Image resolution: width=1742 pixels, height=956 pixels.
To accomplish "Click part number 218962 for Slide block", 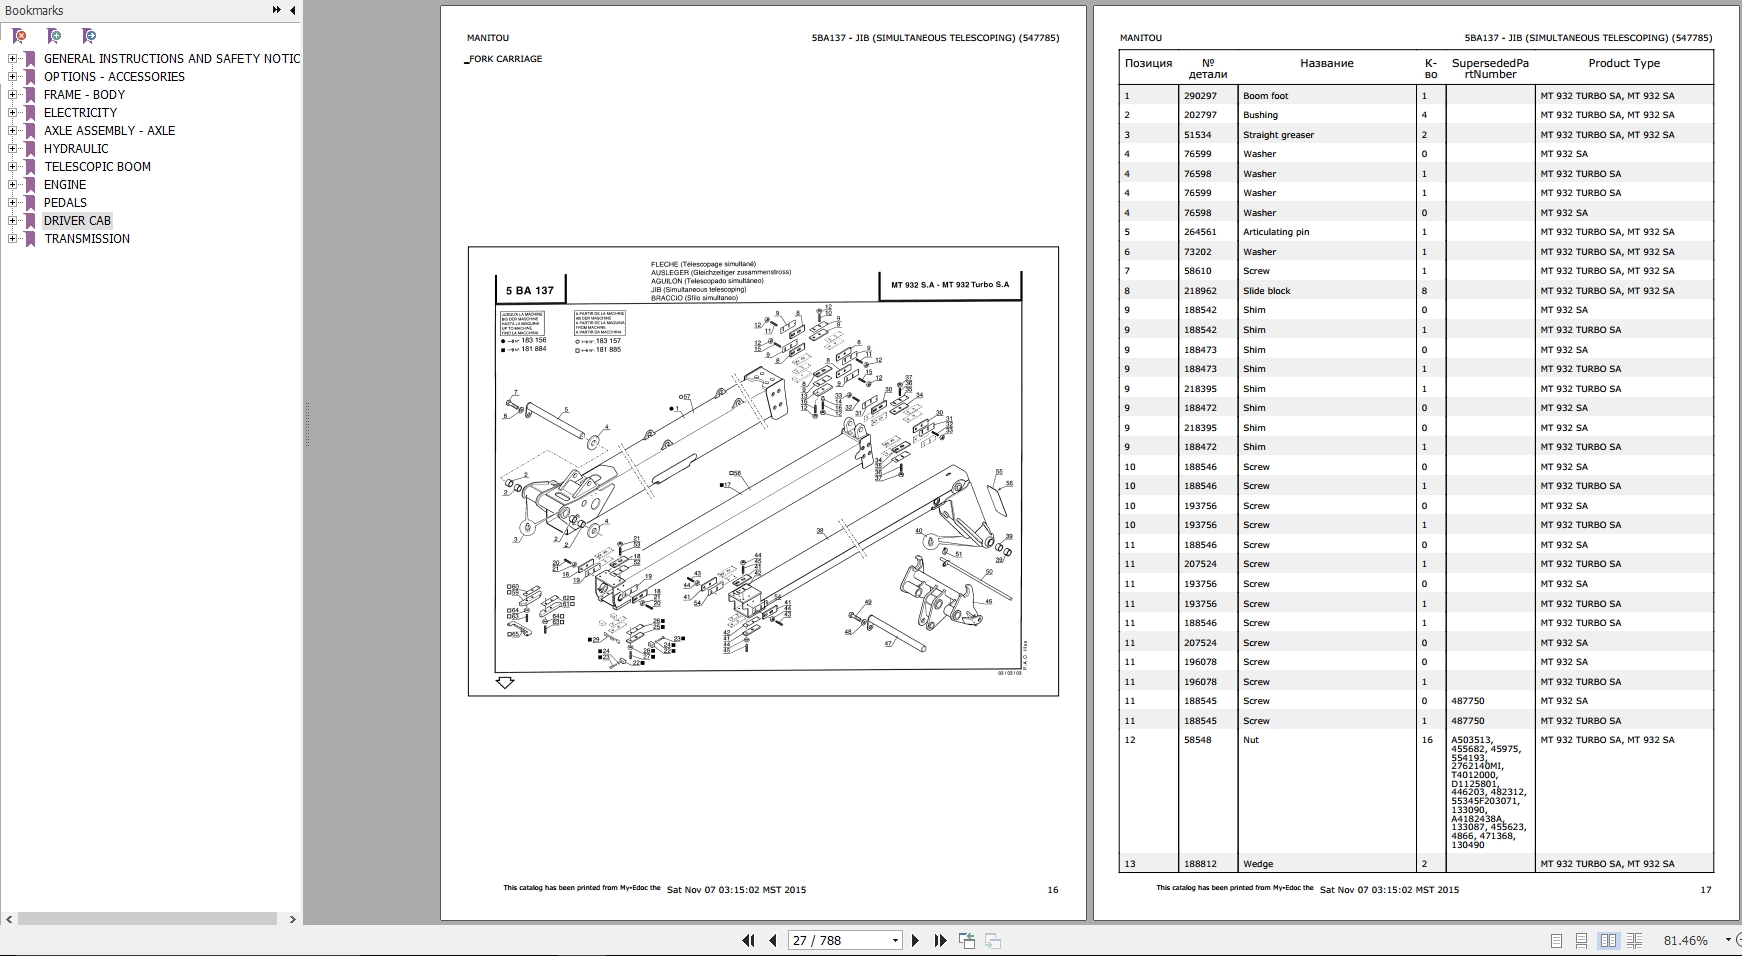I will pos(1200,291).
